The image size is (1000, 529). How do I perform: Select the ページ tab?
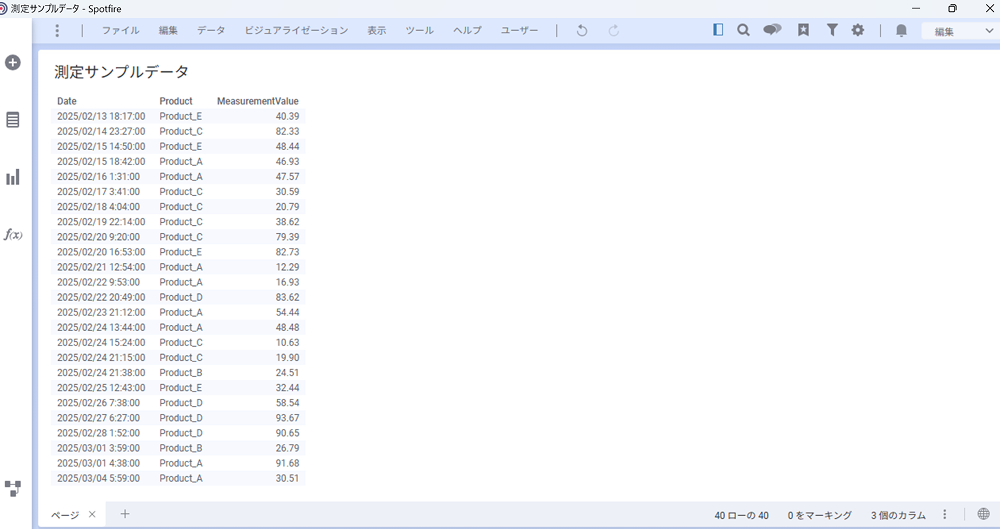[66, 515]
